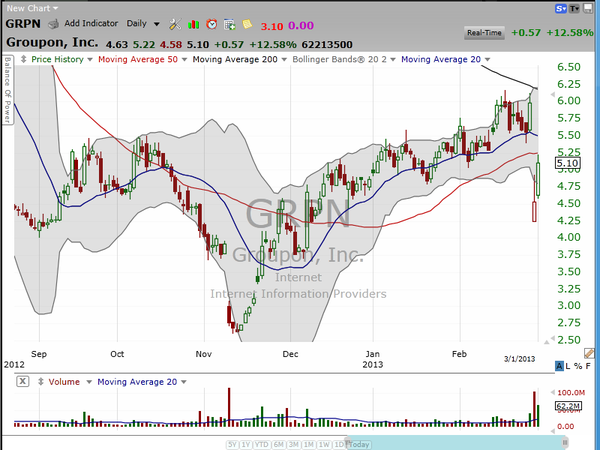Image resolution: width=600 pixels, height=450 pixels.
Task: Click the +12.58% beside the Real-Time button
Action: click(569, 33)
